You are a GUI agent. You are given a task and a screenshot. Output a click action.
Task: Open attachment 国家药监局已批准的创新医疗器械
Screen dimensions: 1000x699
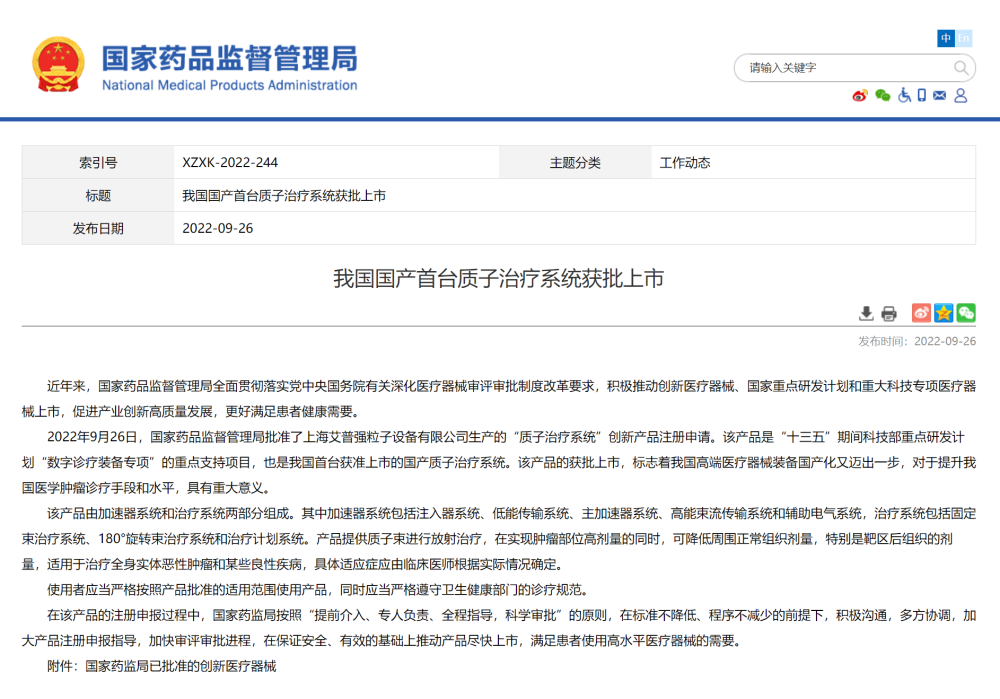coord(180,666)
